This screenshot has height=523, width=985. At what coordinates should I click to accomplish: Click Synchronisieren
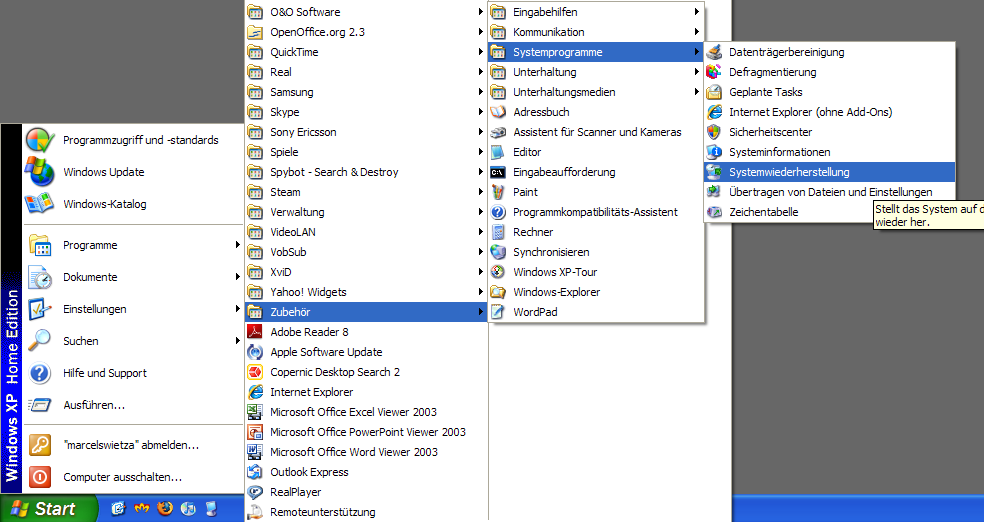(596, 252)
